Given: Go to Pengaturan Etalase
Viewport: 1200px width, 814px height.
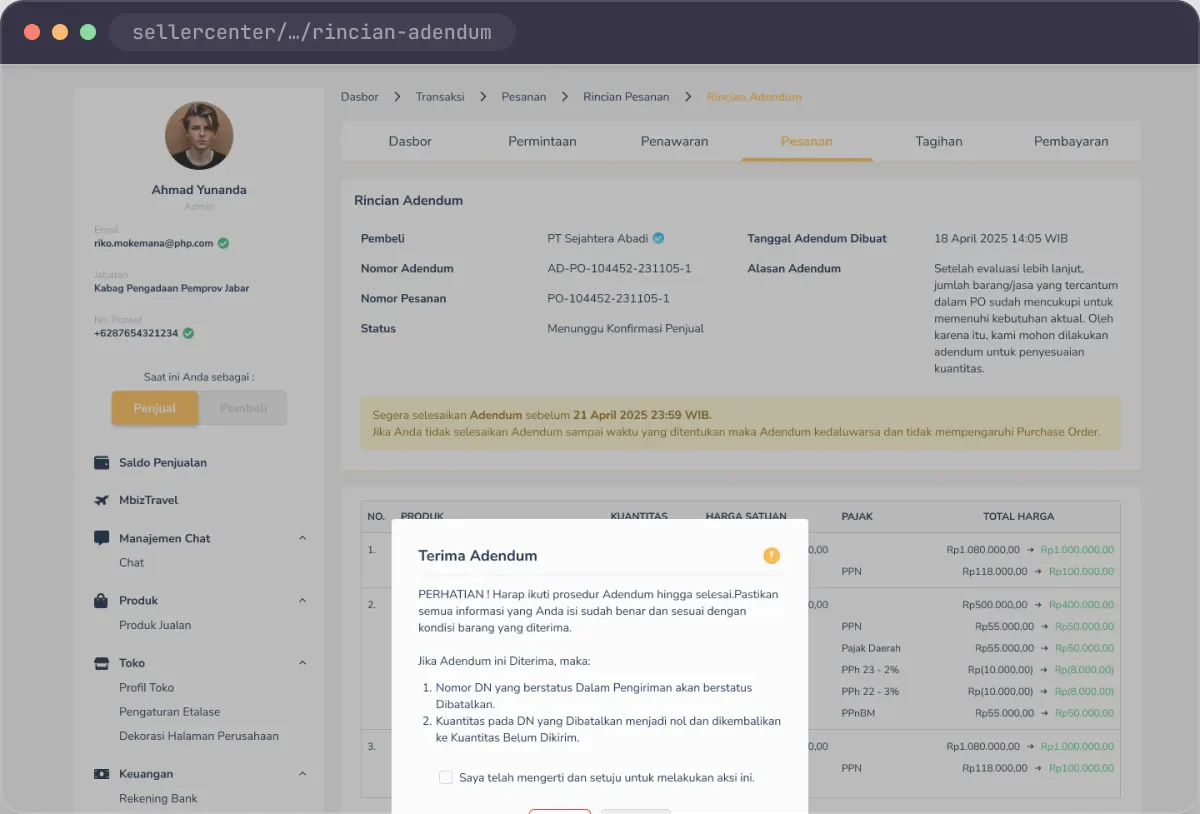Looking at the screenshot, I should [x=170, y=712].
